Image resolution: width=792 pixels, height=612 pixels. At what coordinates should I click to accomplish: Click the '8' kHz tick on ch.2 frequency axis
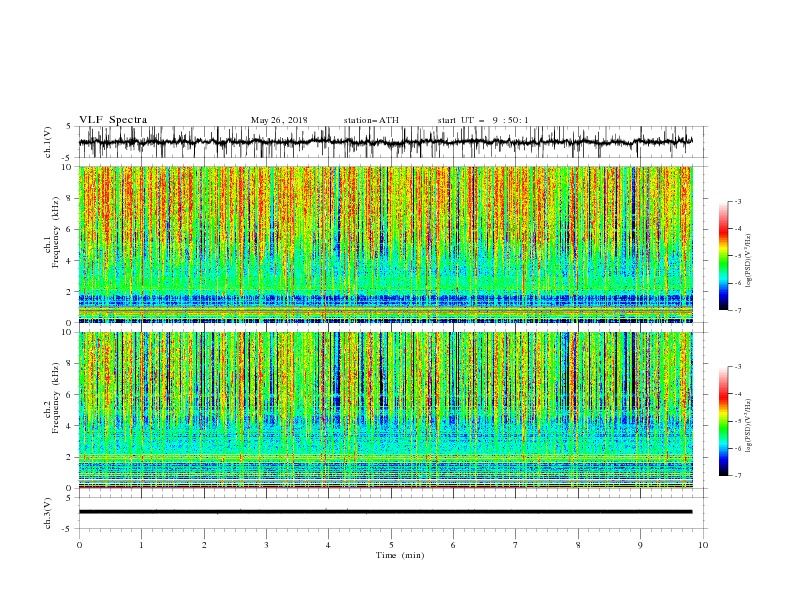71,363
